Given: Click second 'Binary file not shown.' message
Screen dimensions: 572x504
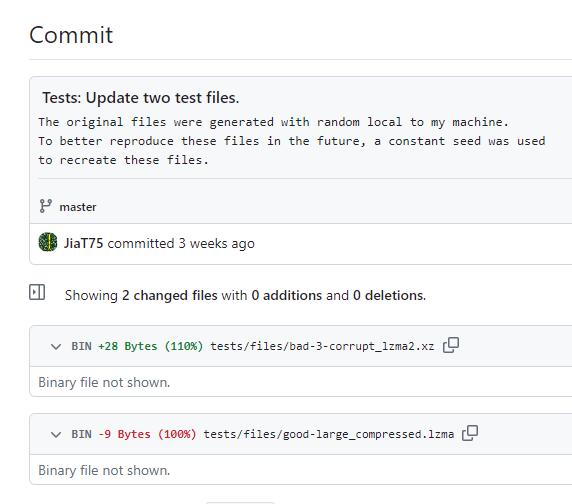Looking at the screenshot, I should (x=104, y=470).
